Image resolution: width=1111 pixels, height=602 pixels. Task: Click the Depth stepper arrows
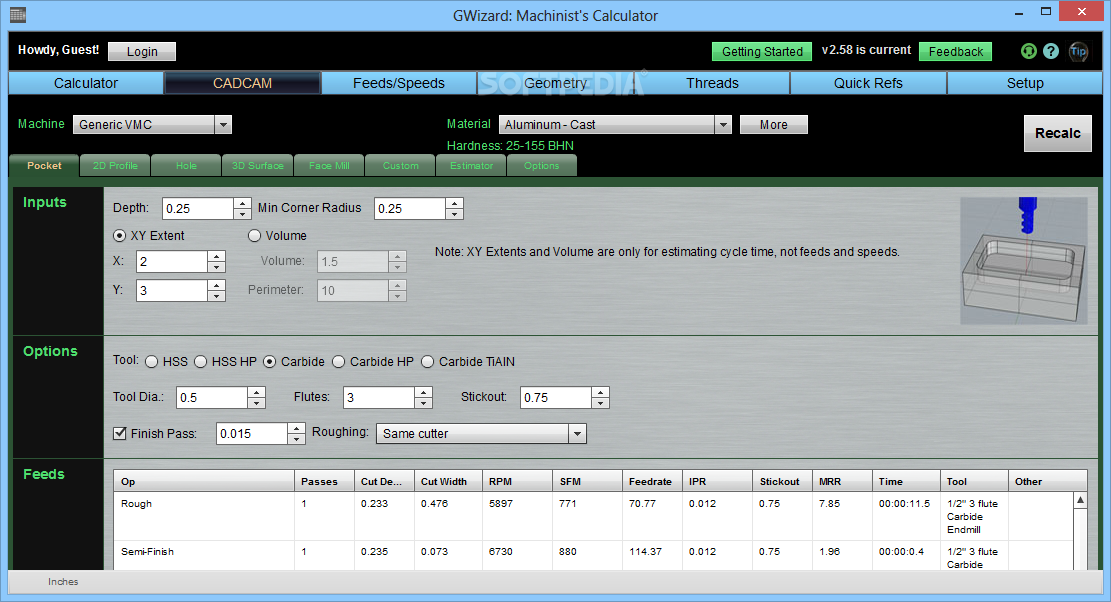[242, 208]
